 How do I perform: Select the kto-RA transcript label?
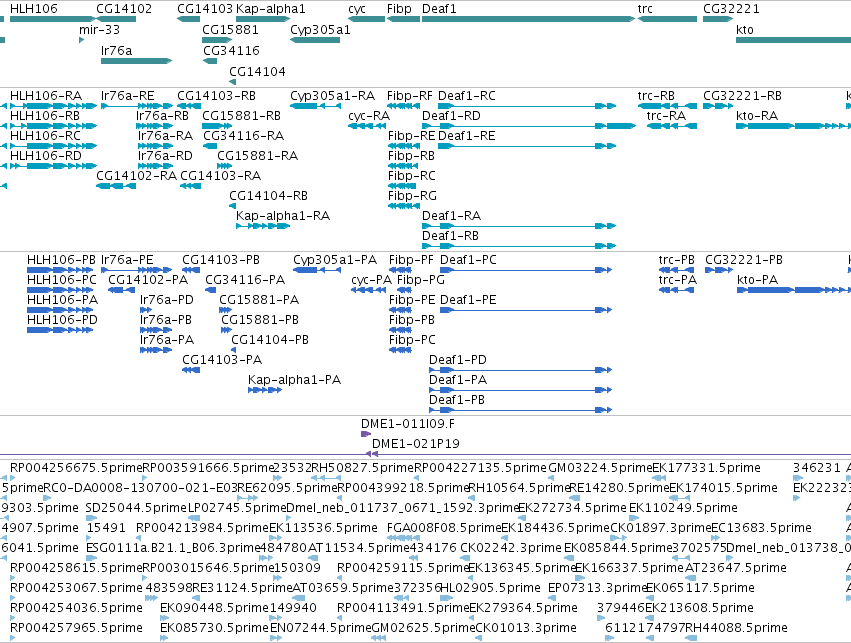(x=757, y=116)
